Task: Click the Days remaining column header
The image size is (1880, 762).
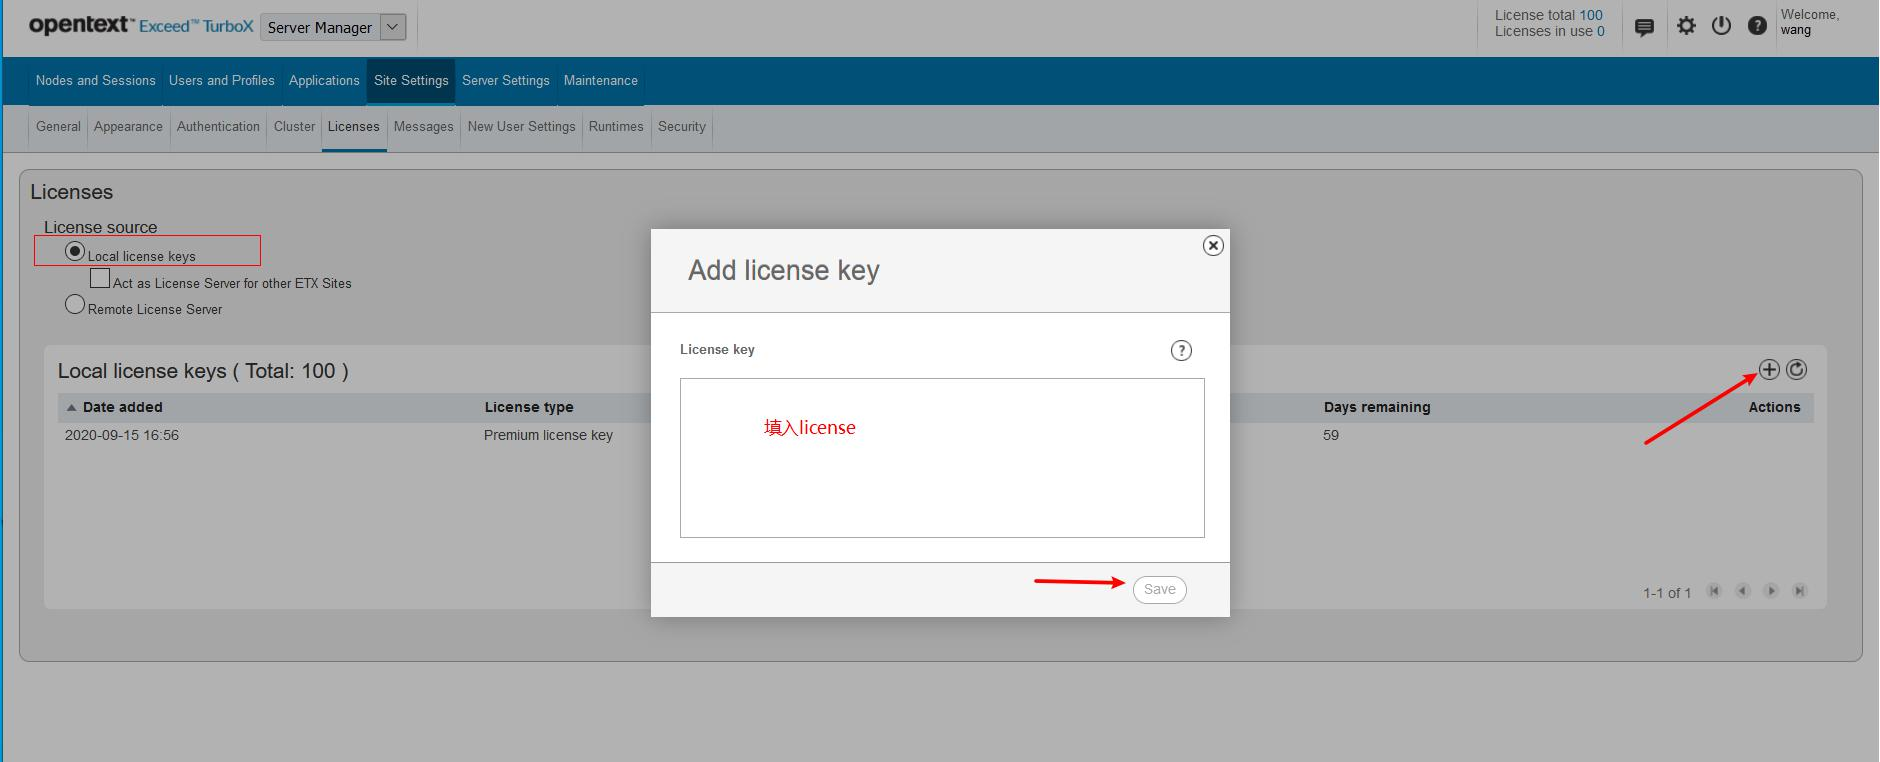Action: pyautogui.click(x=1377, y=407)
